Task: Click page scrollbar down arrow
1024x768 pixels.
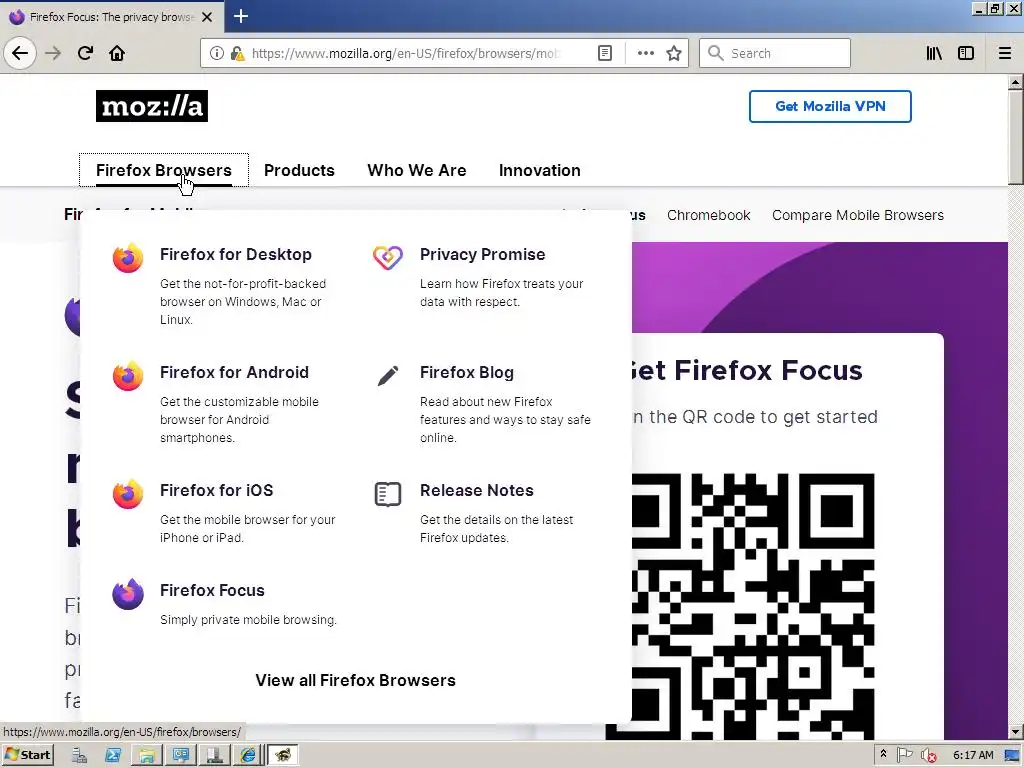Action: point(1016,732)
